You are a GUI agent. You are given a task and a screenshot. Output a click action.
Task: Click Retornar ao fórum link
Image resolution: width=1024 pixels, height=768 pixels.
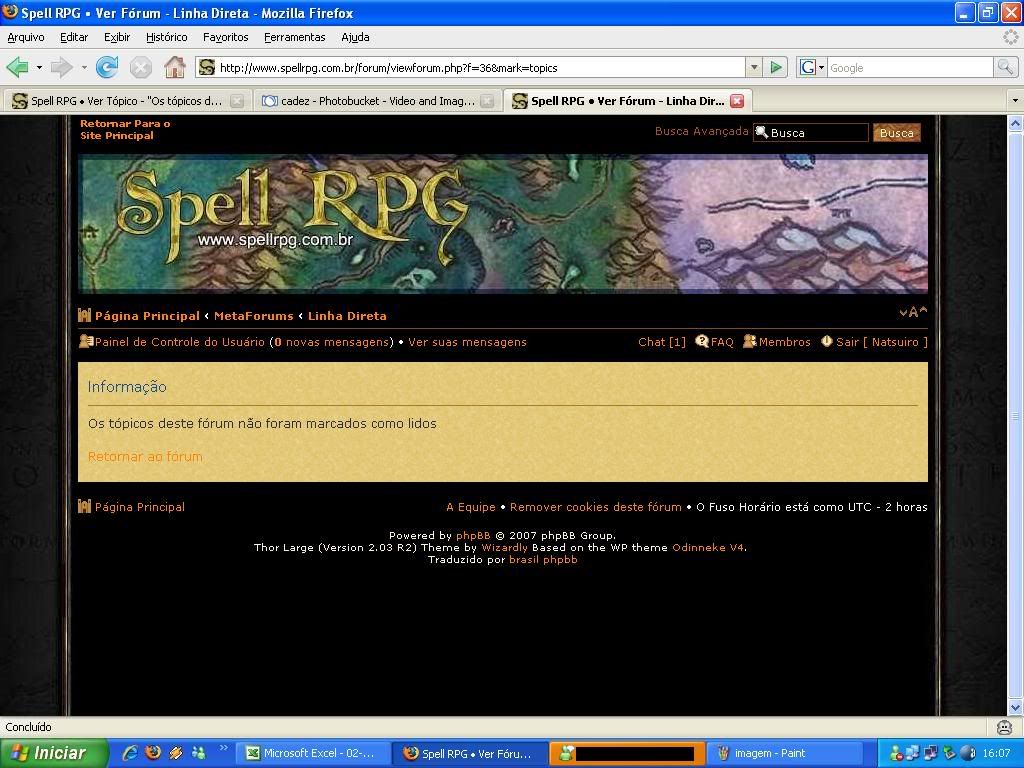145,456
